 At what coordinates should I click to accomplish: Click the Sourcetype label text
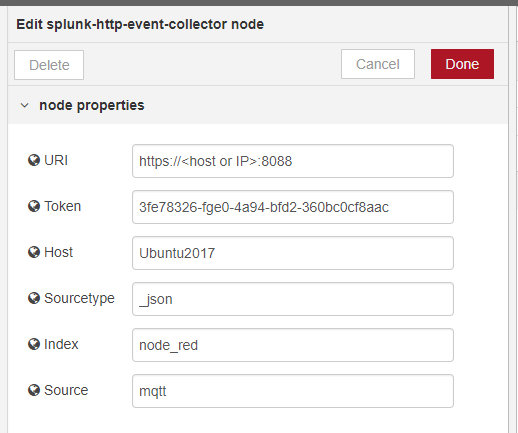(x=79, y=299)
